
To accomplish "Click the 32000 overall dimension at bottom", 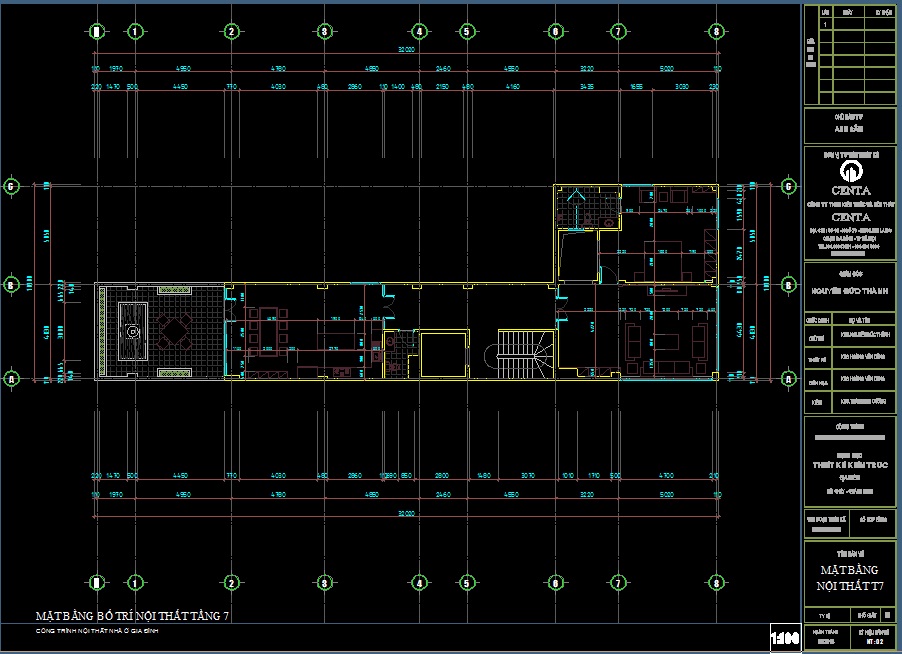I will point(405,513).
